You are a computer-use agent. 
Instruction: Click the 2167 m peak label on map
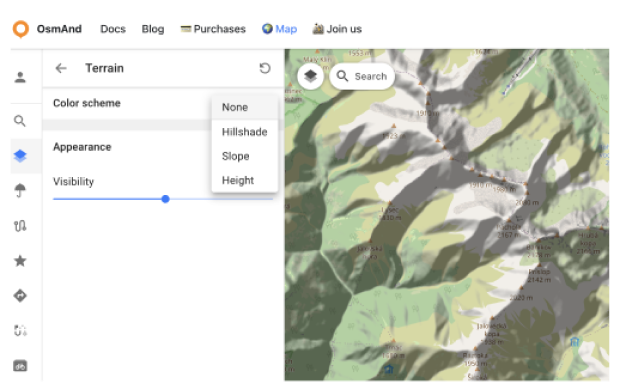[508, 235]
